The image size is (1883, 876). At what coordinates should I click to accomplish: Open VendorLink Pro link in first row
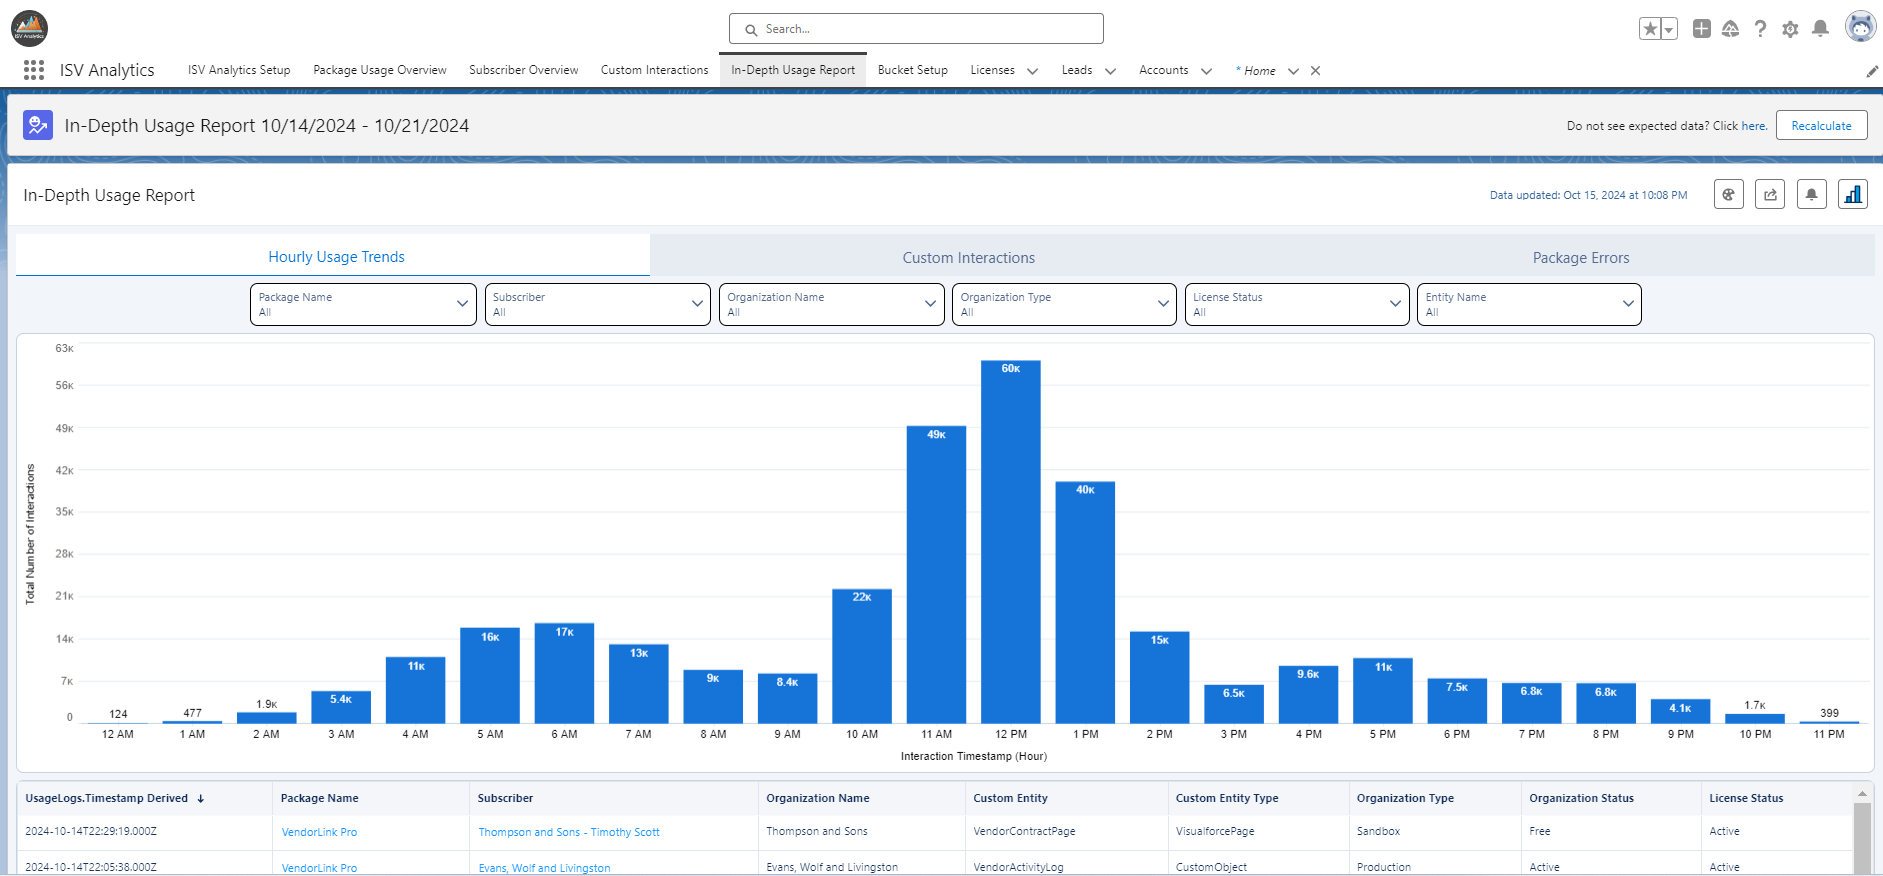tap(319, 832)
